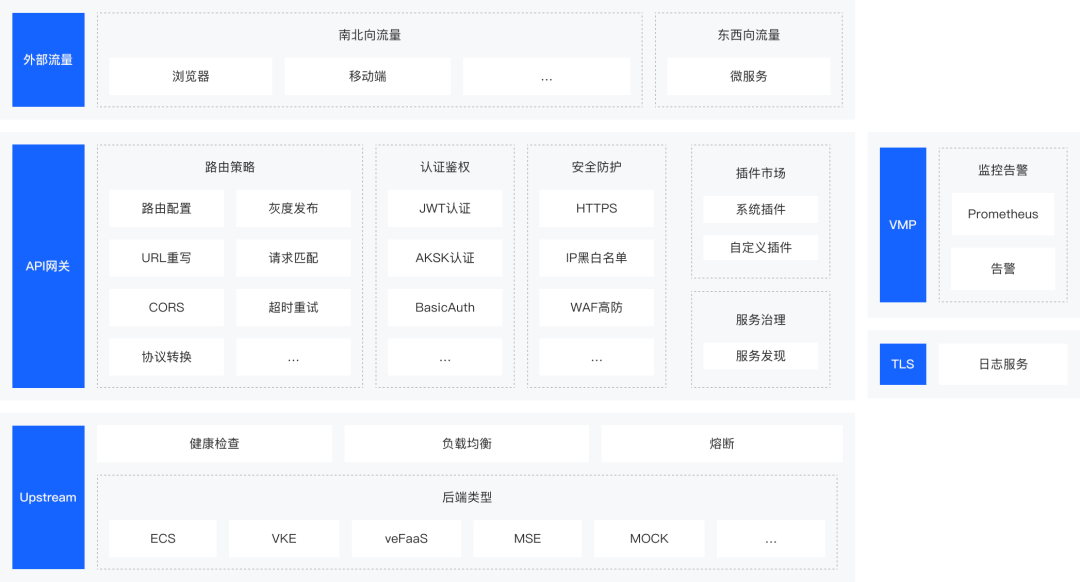This screenshot has width=1080, height=582.
Task: Select the 服务发现 box
Action: (x=760, y=356)
